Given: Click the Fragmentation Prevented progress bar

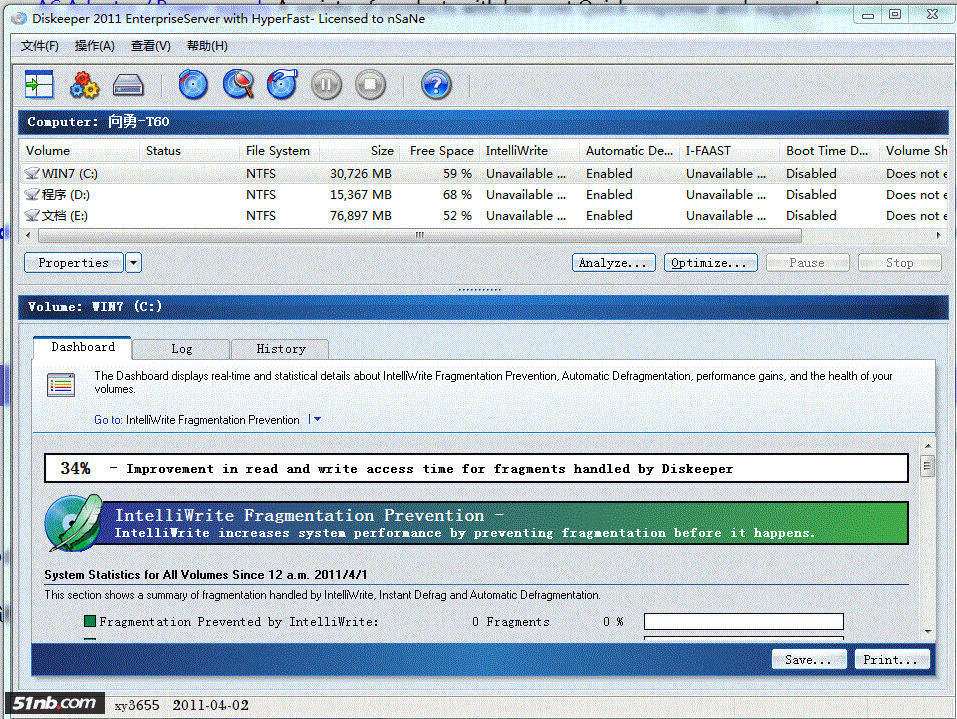Looking at the screenshot, I should 744,622.
